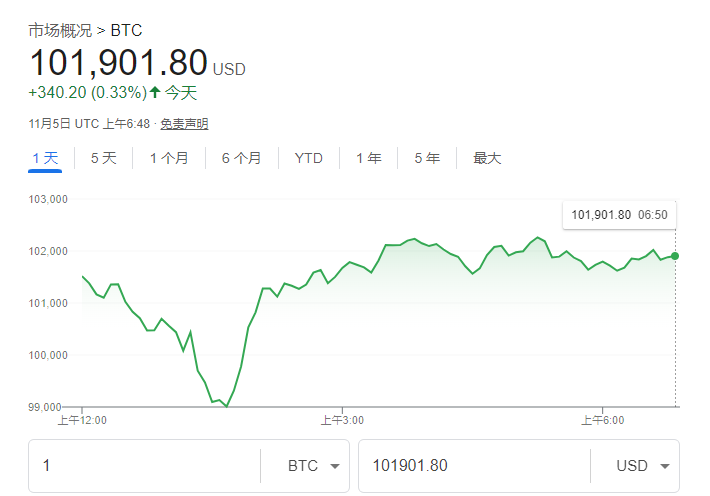This screenshot has height=496, width=710.
Task: Select the 最大 time range
Action: click(x=487, y=158)
